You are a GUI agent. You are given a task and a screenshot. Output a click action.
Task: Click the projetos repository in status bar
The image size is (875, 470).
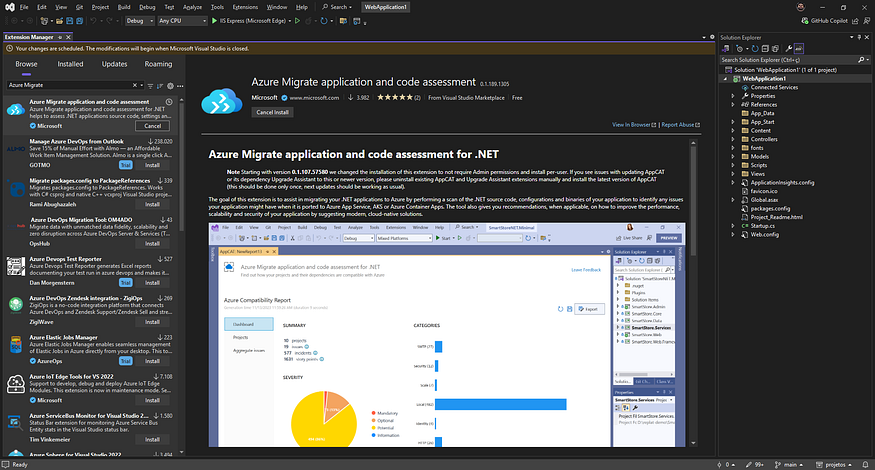click(834, 464)
